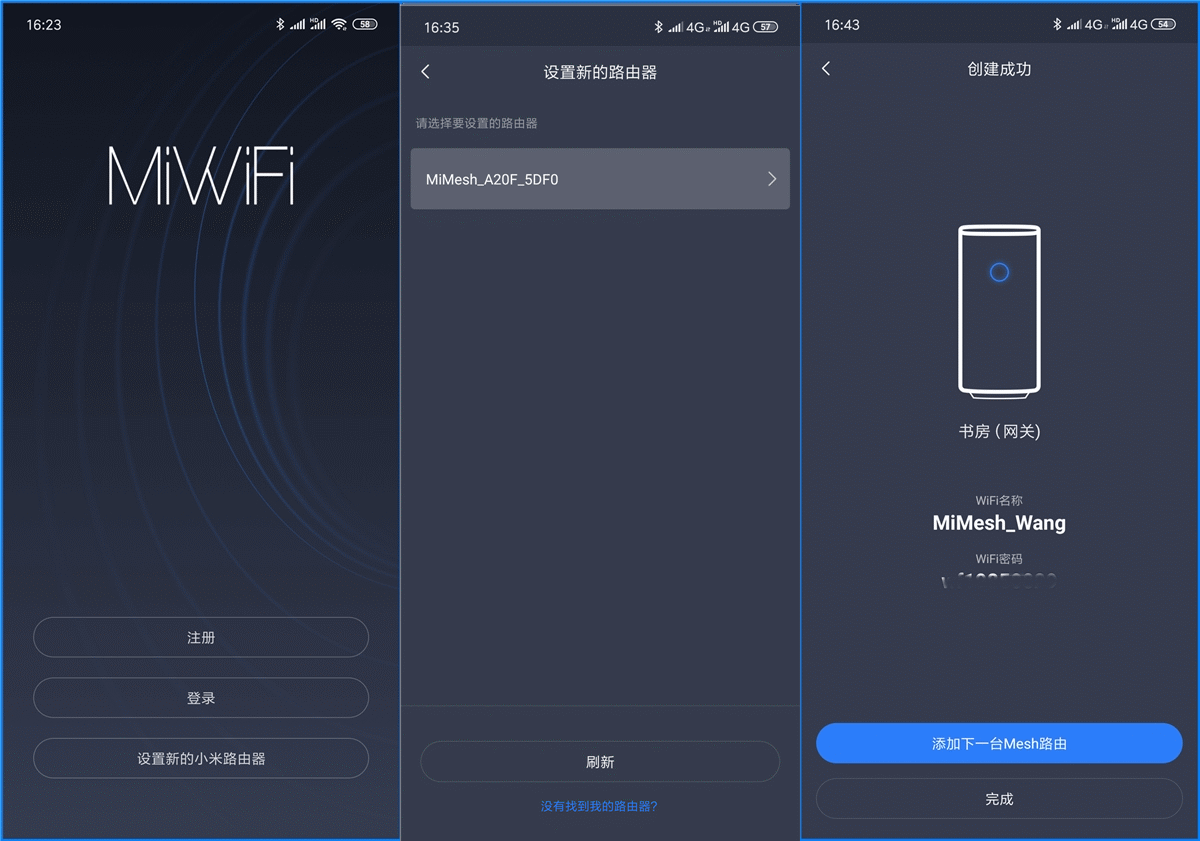Choose 设置新的小米路由器 button

point(201,758)
